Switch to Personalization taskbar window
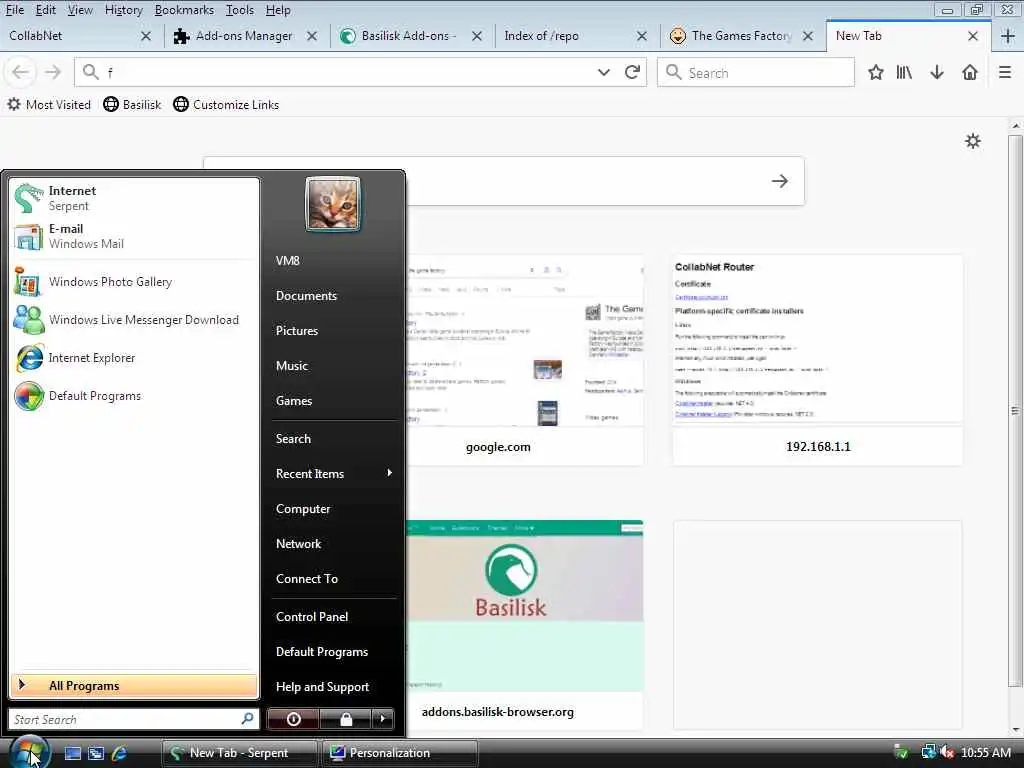 click(x=400, y=753)
